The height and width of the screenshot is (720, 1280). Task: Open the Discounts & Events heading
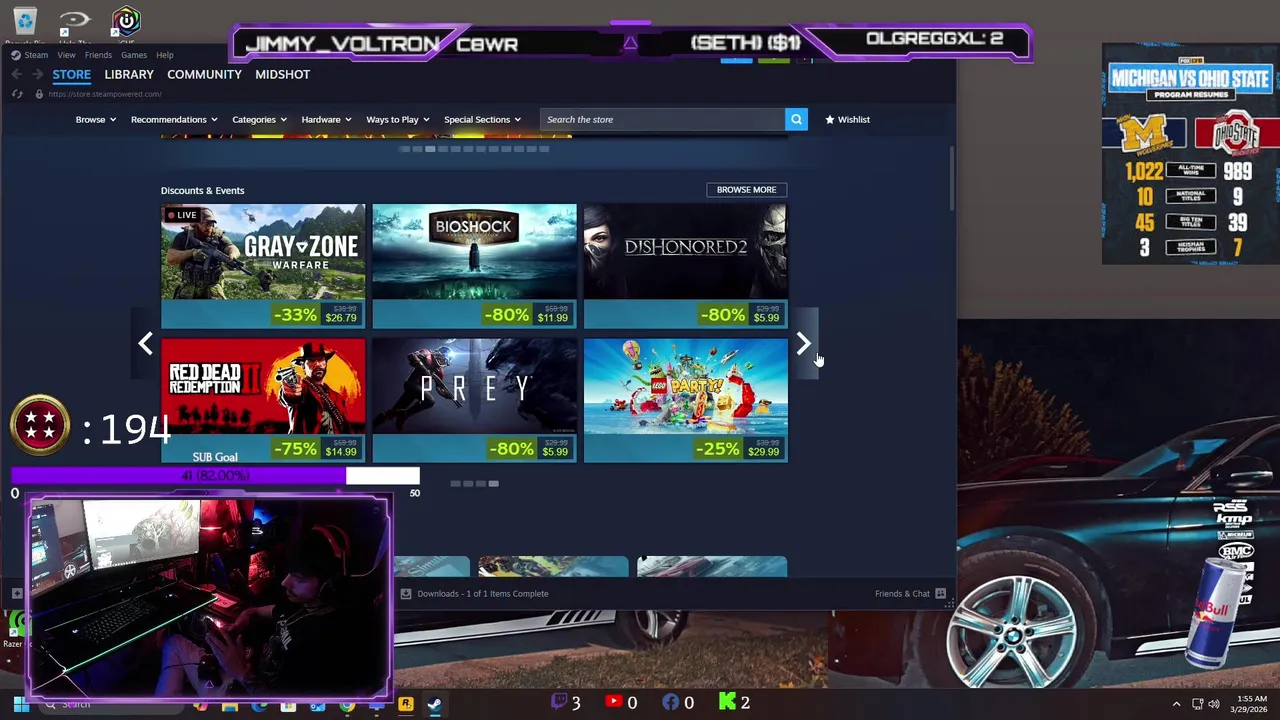202,190
